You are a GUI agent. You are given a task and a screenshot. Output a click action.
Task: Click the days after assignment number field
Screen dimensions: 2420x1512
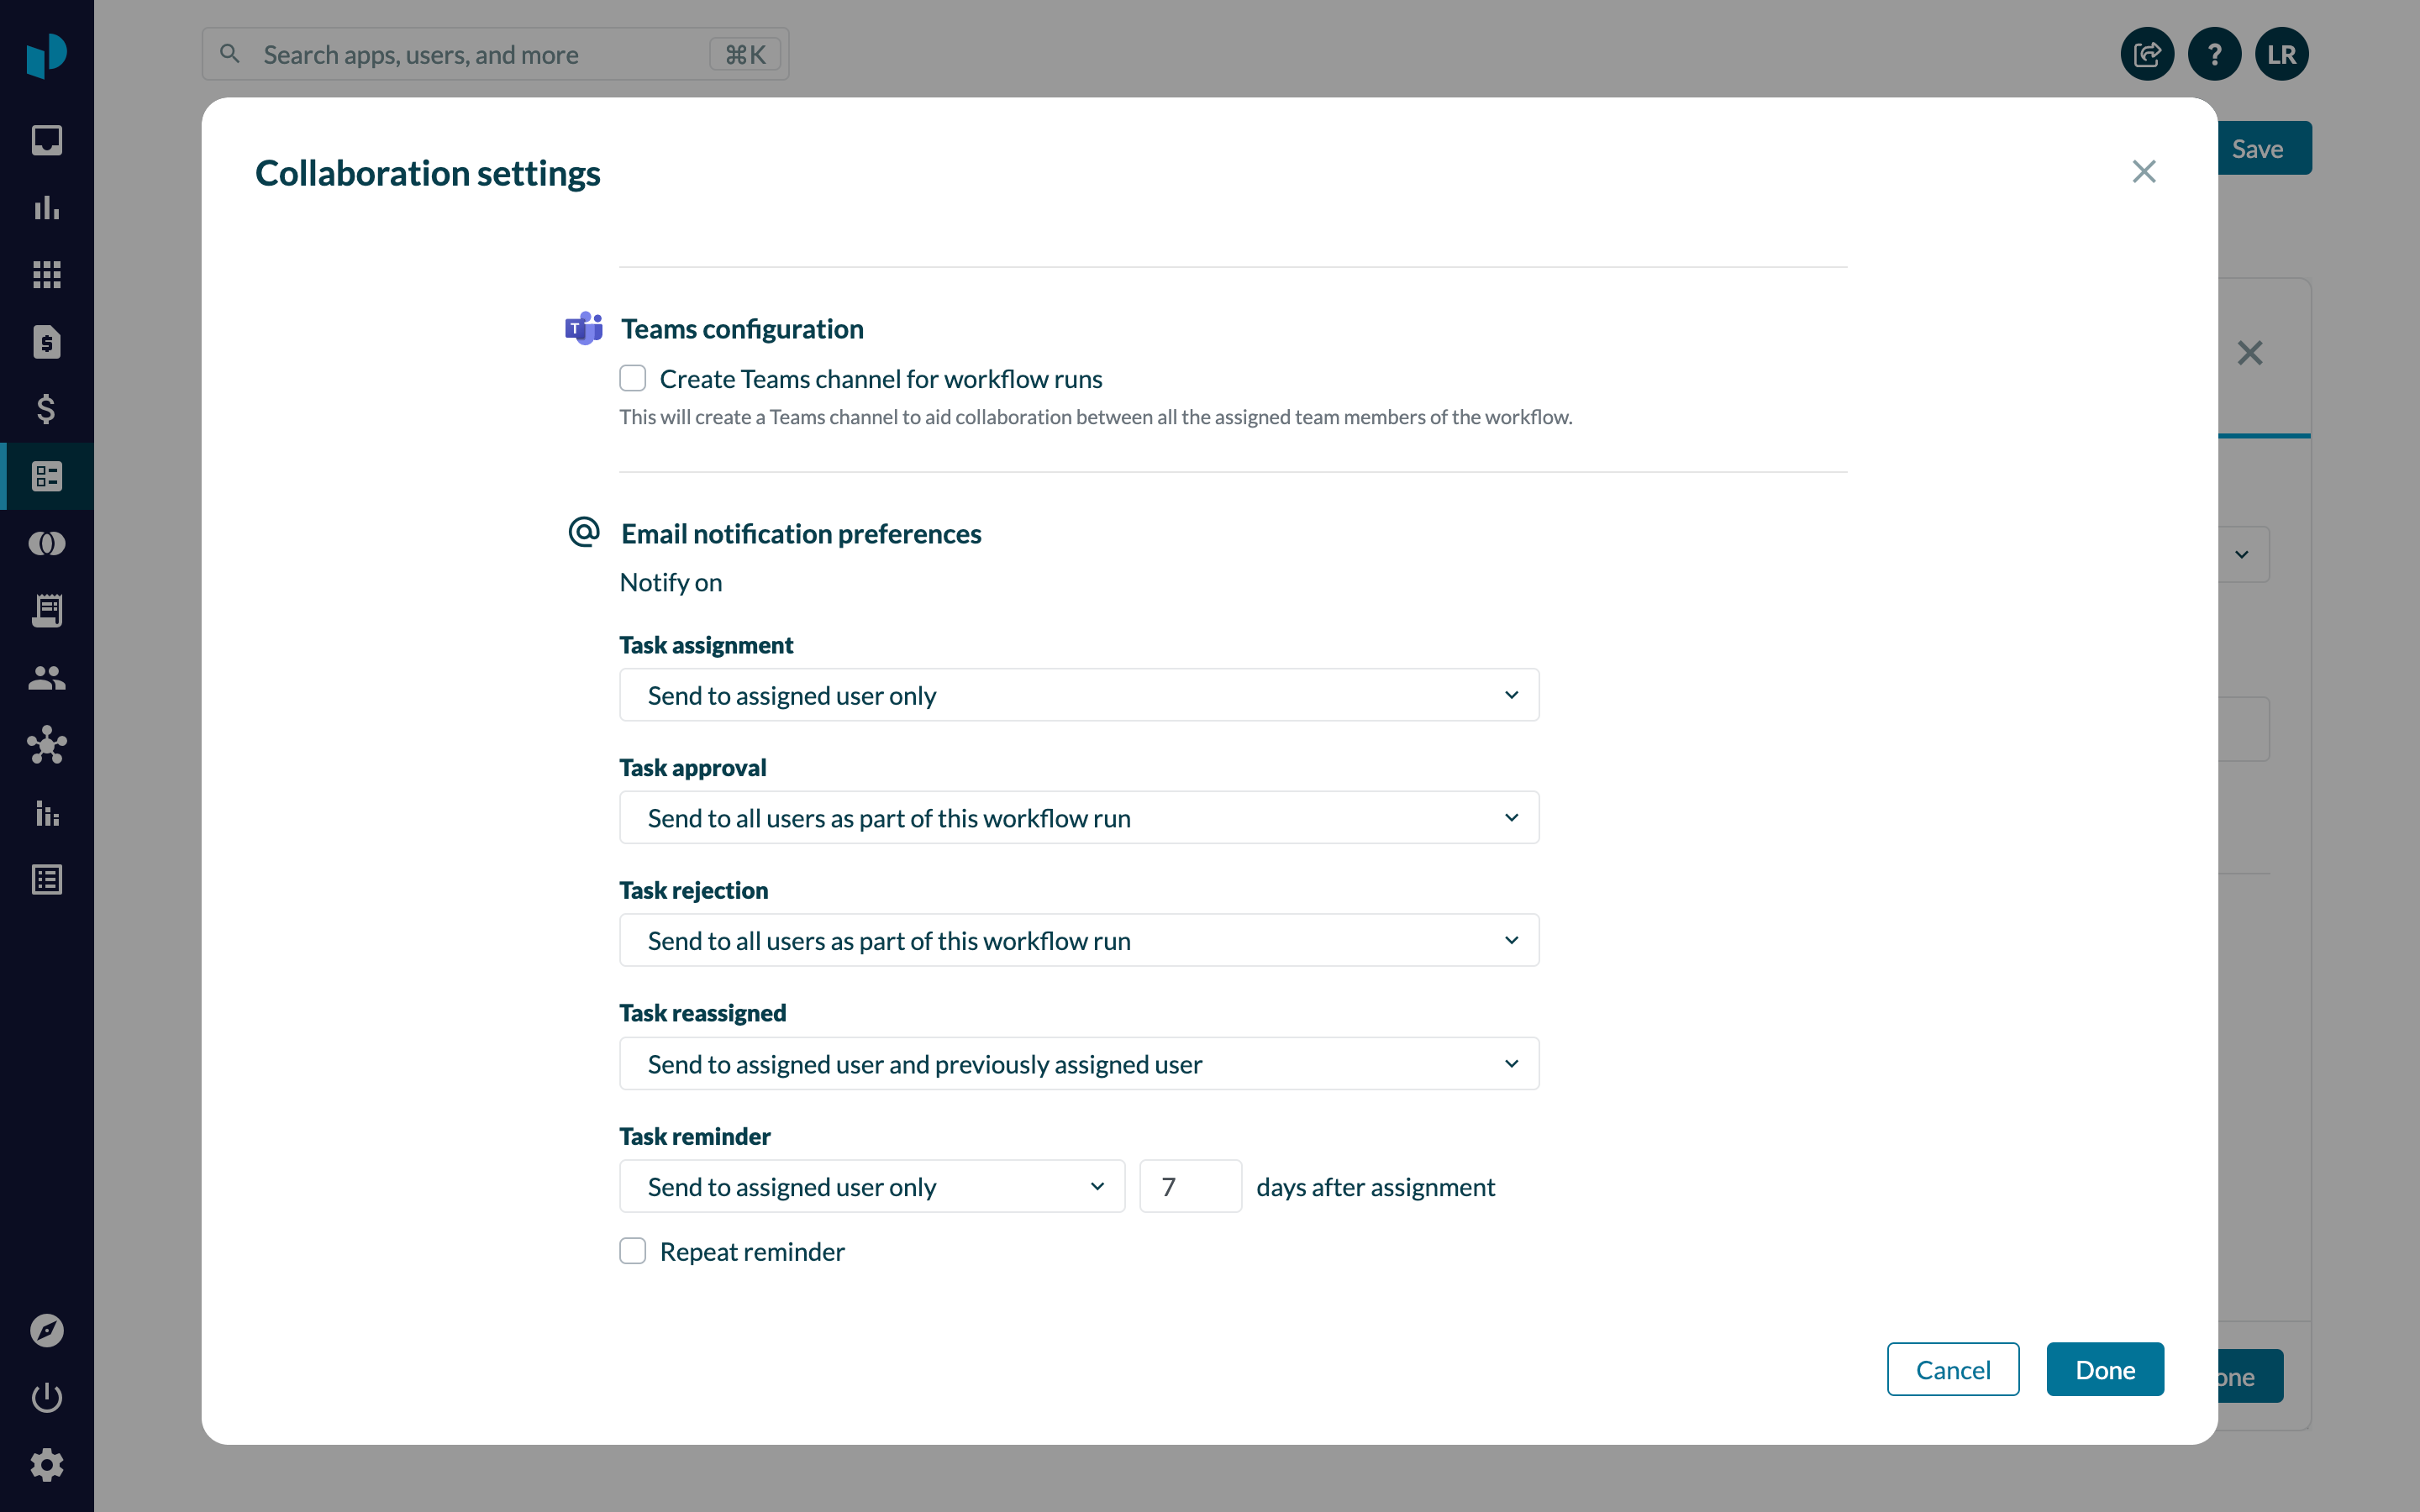1190,1187
